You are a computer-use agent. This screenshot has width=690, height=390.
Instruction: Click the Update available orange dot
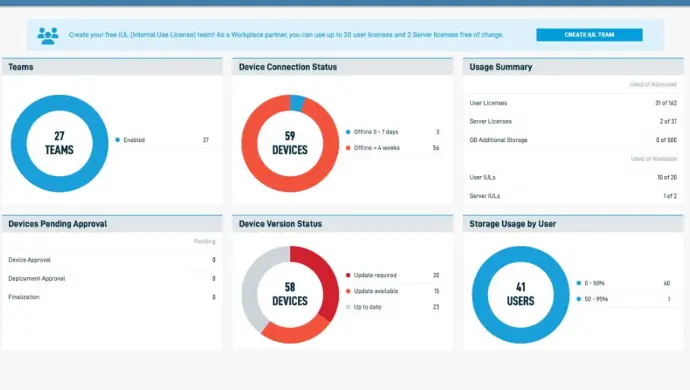coord(348,291)
